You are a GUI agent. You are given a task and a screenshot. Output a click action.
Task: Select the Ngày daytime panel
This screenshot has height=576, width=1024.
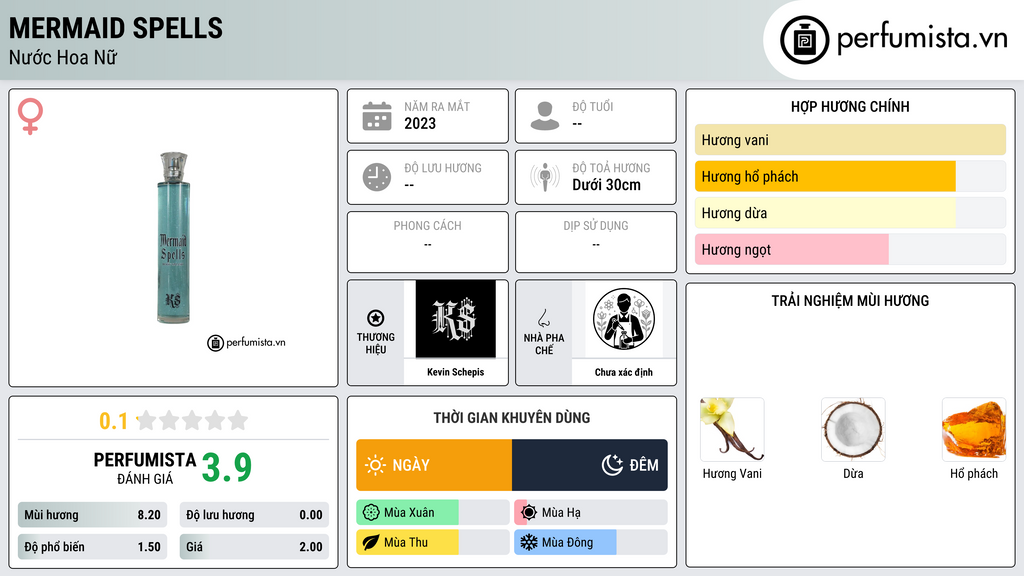pyautogui.click(x=434, y=465)
